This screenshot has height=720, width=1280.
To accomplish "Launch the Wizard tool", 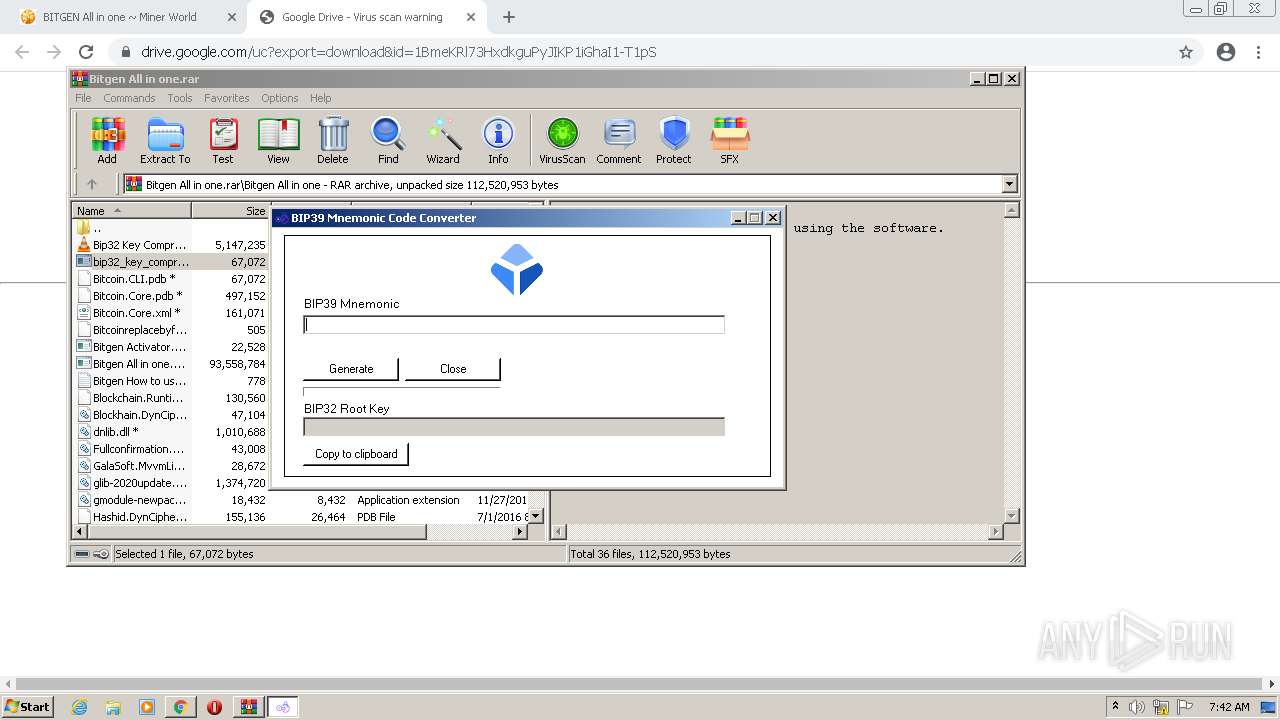I will pos(443,140).
